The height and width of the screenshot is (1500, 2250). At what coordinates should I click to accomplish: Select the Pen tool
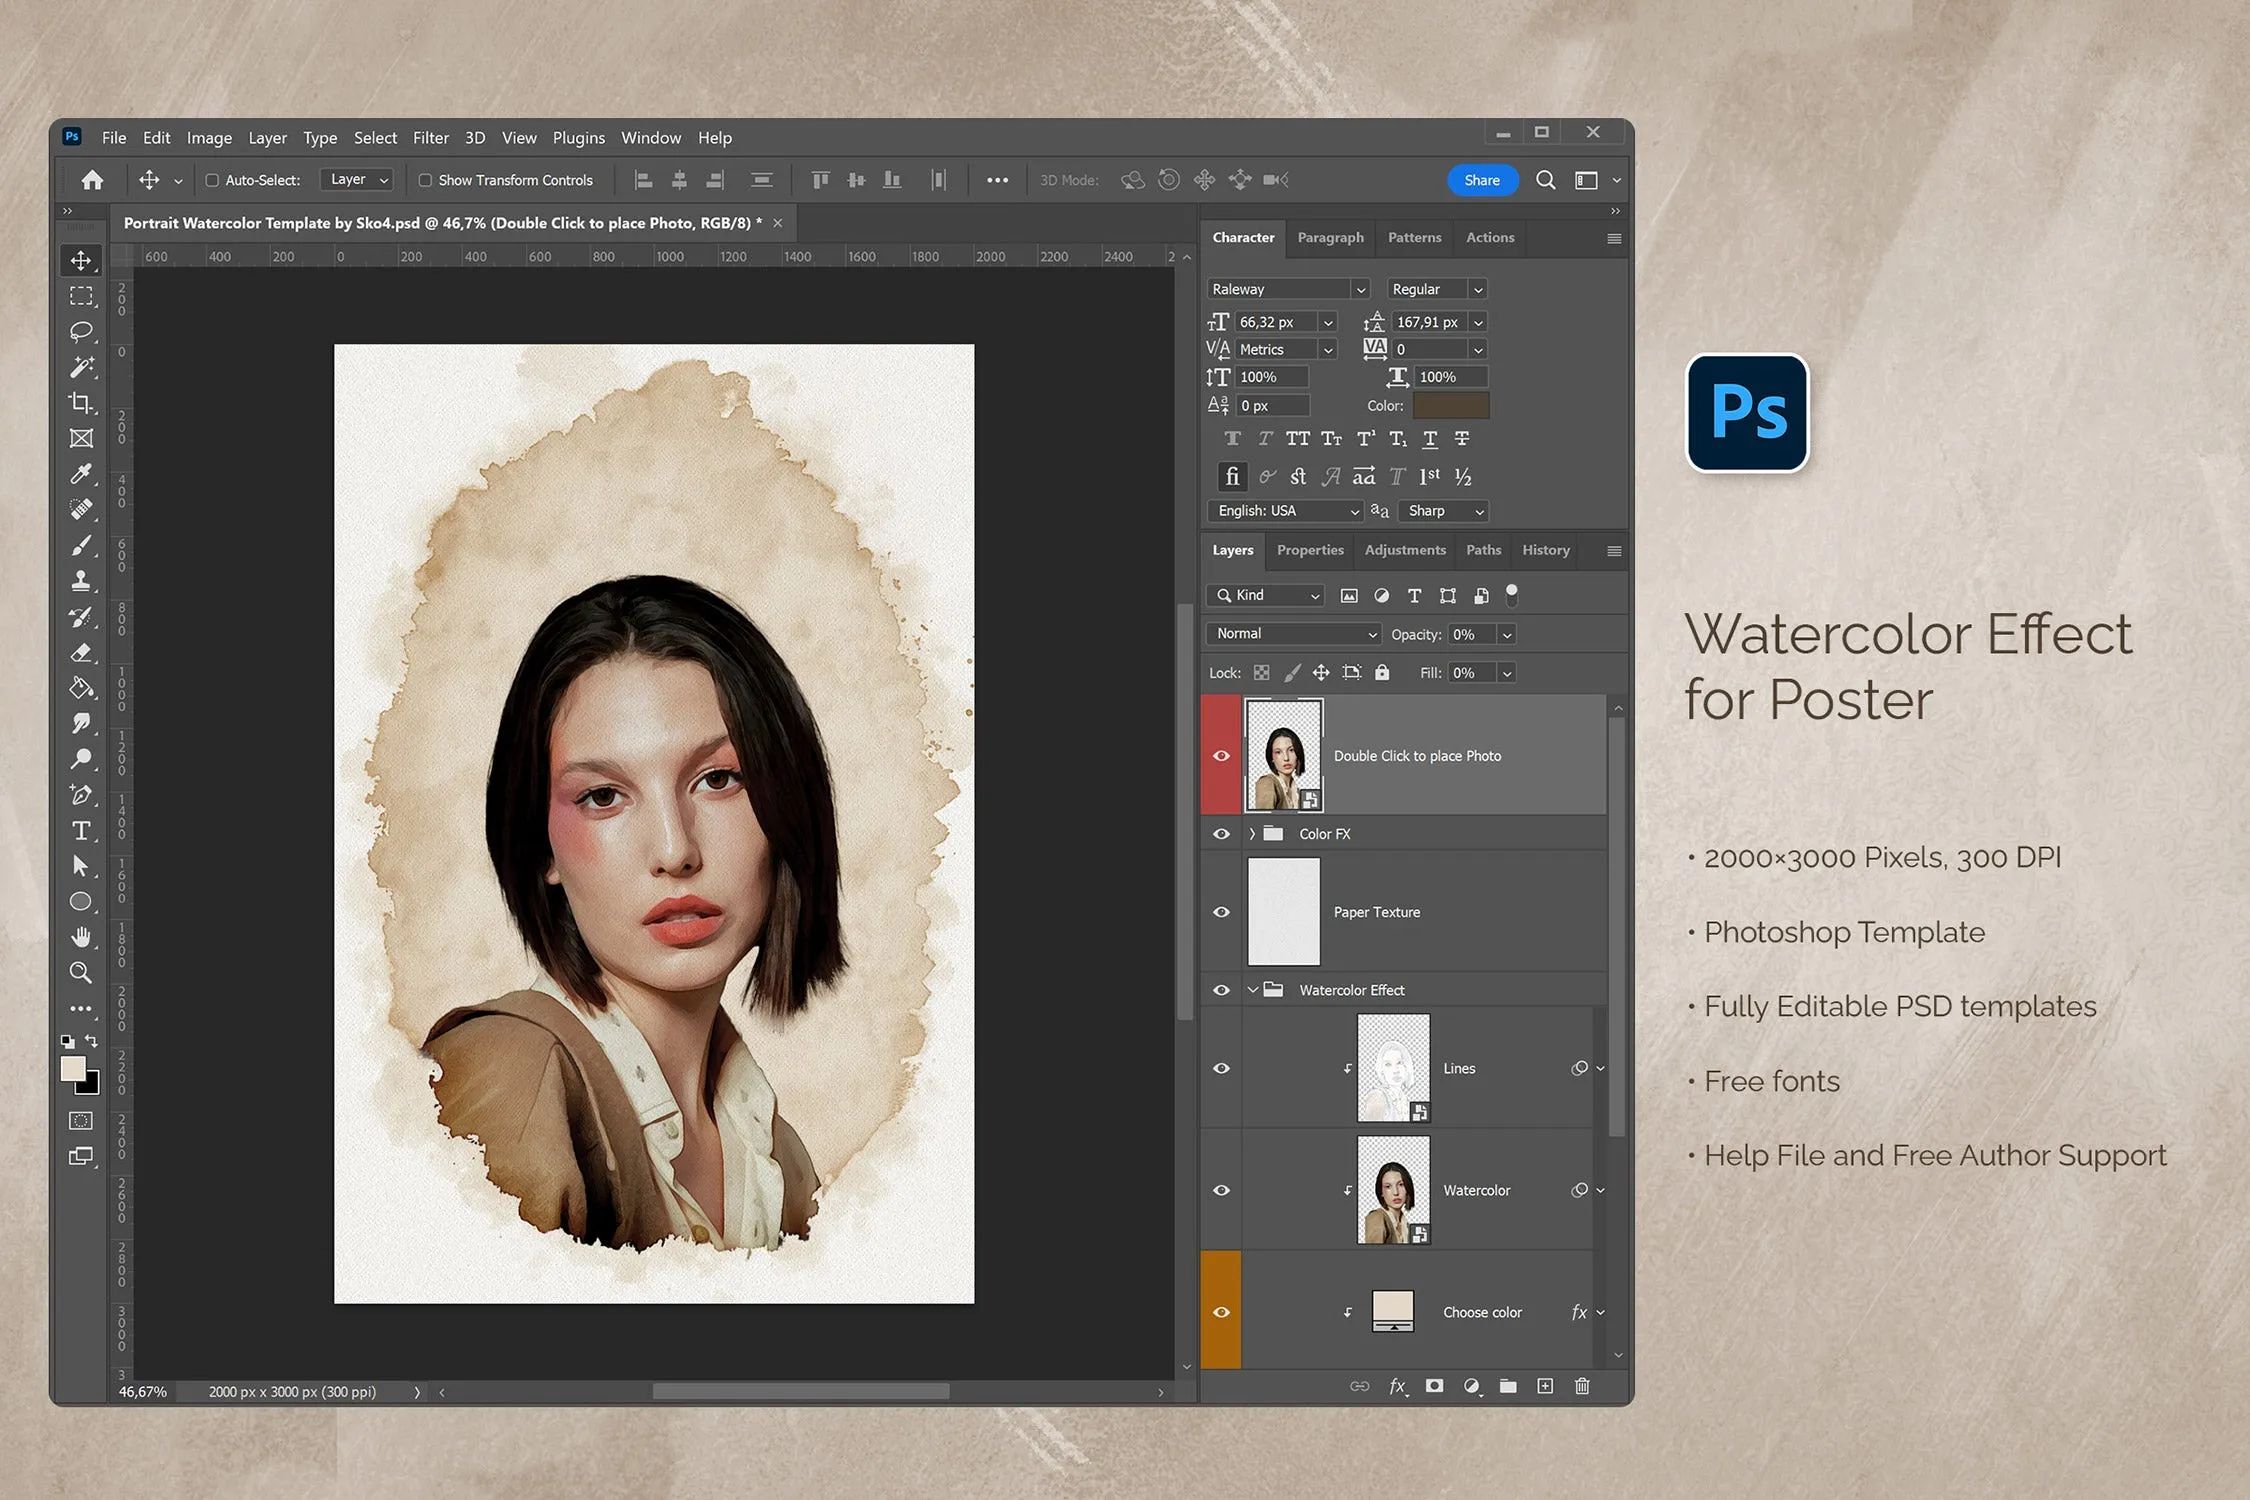click(x=81, y=795)
